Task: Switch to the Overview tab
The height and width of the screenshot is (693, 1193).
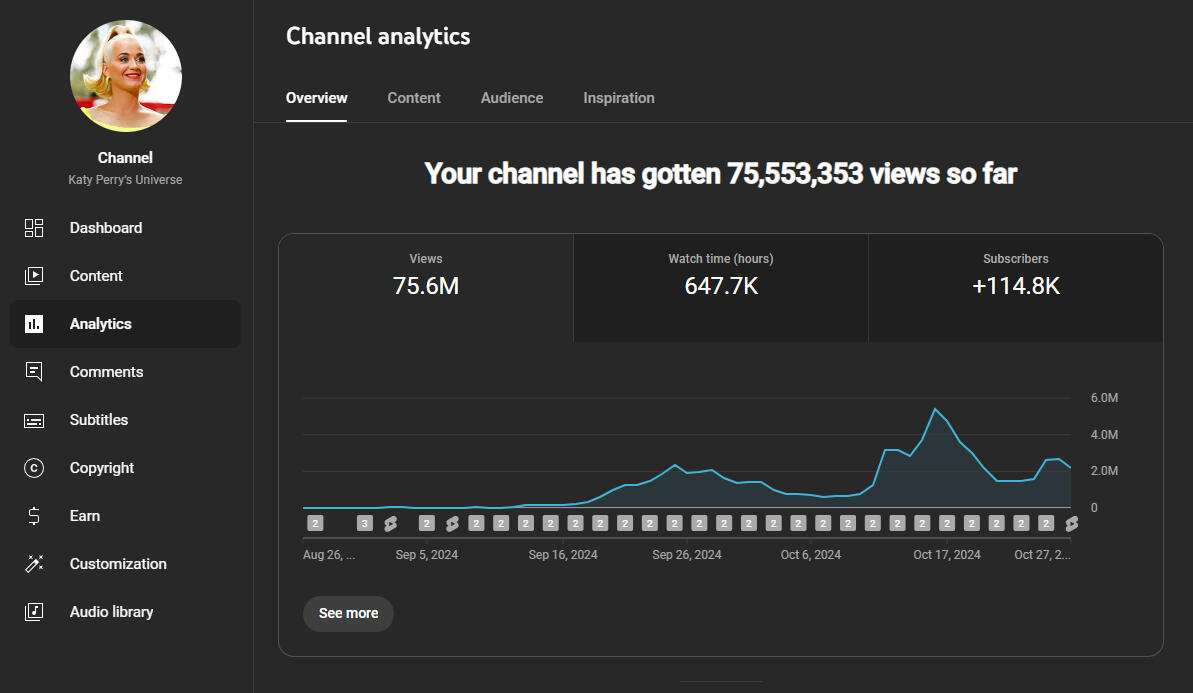Action: tap(316, 98)
